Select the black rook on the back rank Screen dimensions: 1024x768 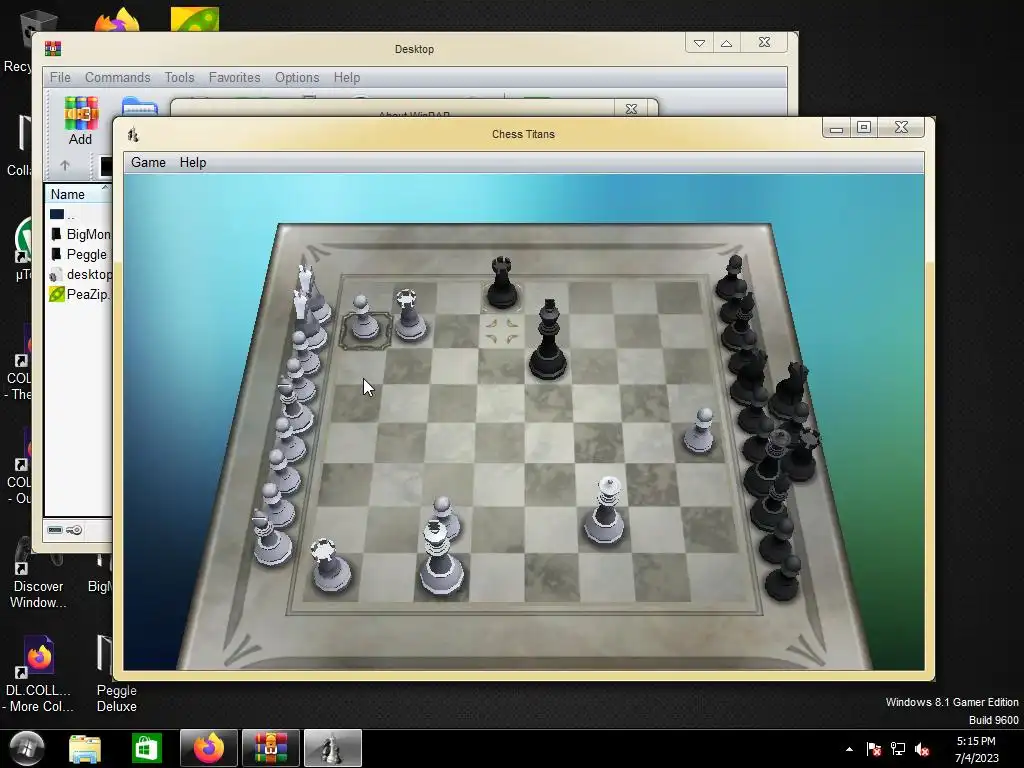pos(502,283)
